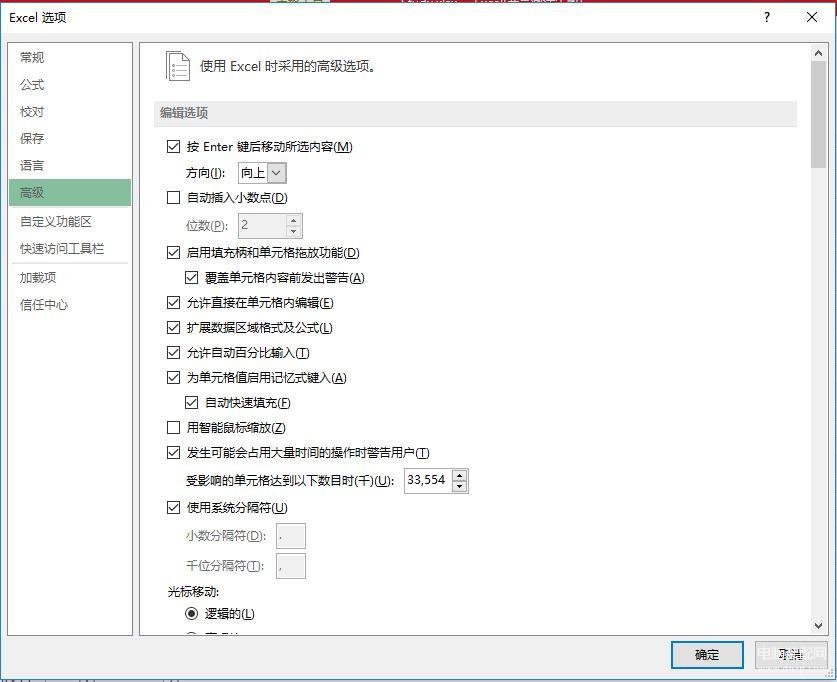Click the advanced options document icon

pyautogui.click(x=178, y=66)
